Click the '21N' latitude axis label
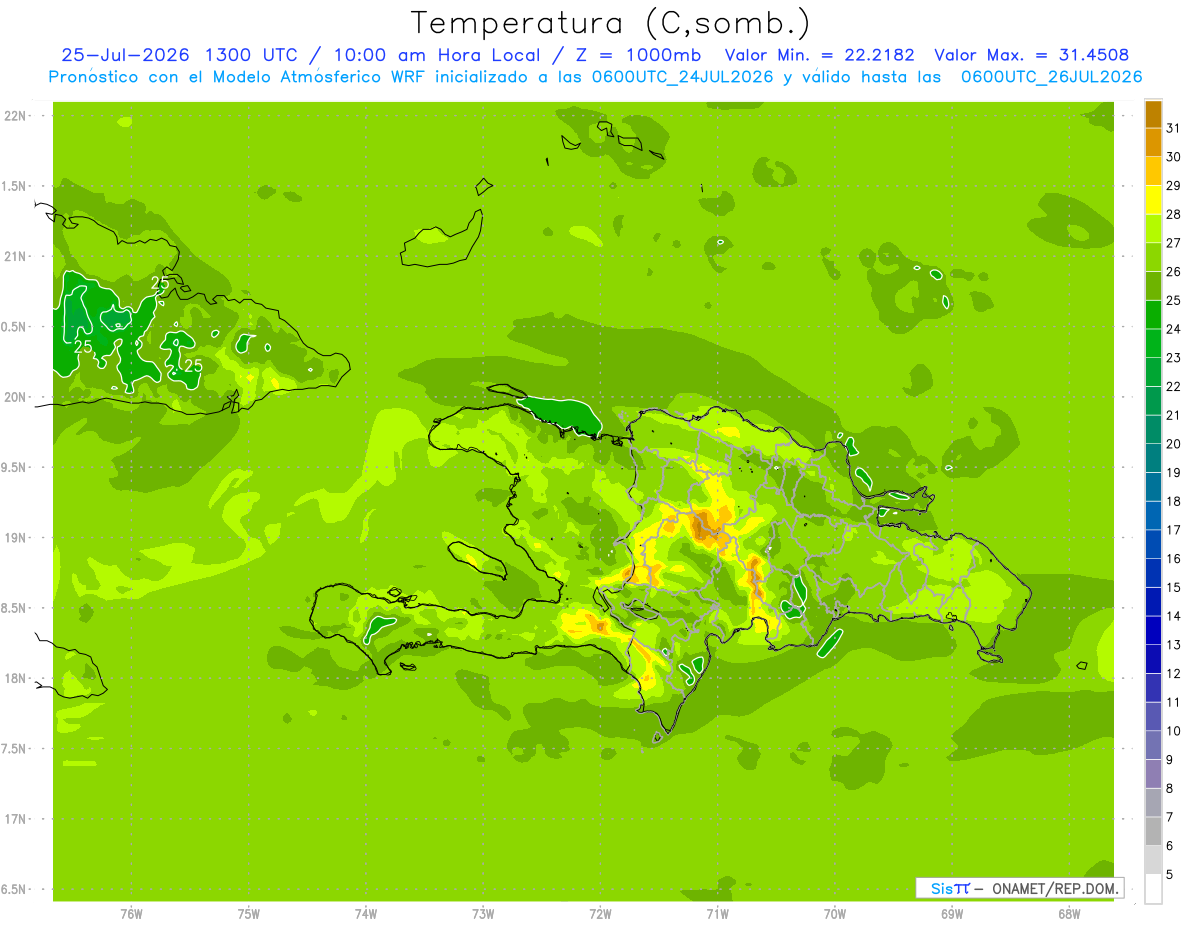 pyautogui.click(x=17, y=256)
